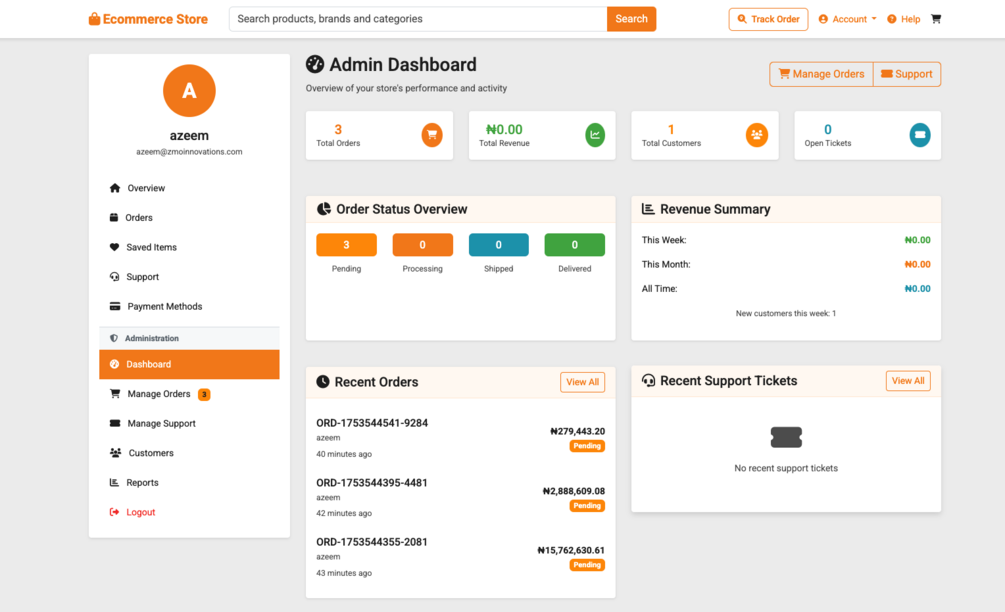Select the active Dashboard menu item
Viewport: 1005px width, 612px height.
tap(189, 364)
